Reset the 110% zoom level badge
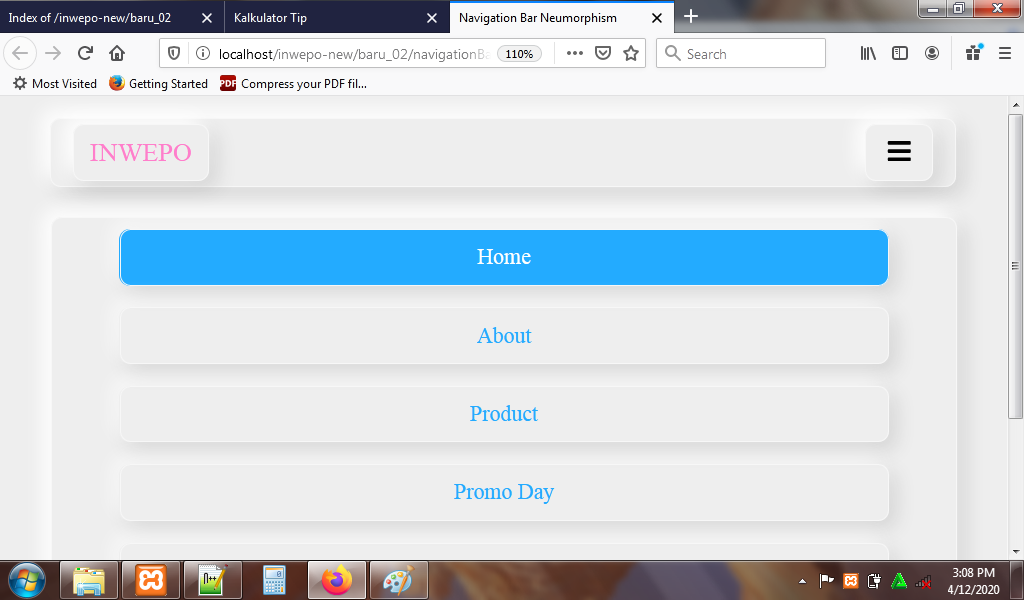1024x600 pixels. click(519, 54)
